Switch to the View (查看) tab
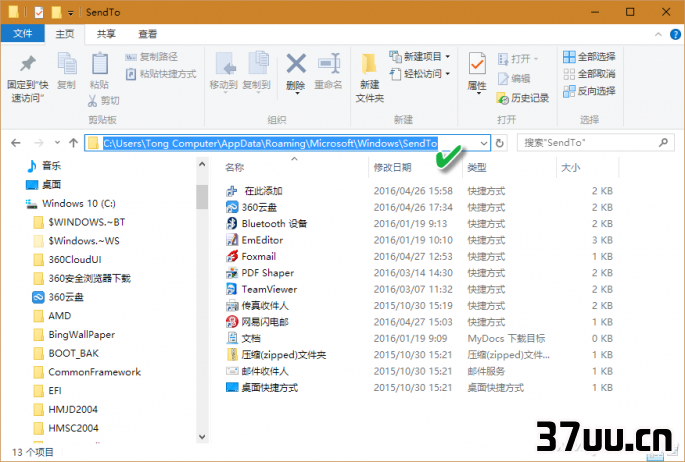This screenshot has width=685, height=462. [148, 34]
